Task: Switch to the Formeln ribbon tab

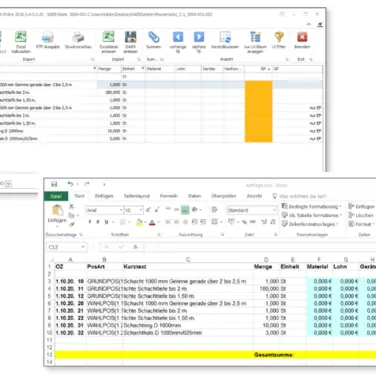Action: [169, 196]
